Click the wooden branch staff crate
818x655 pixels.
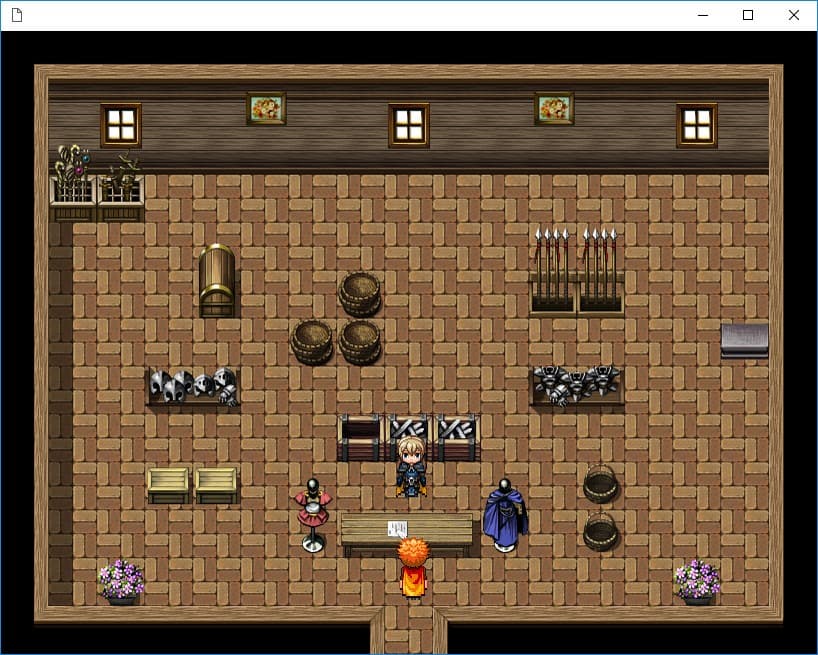pyautogui.click(x=121, y=188)
